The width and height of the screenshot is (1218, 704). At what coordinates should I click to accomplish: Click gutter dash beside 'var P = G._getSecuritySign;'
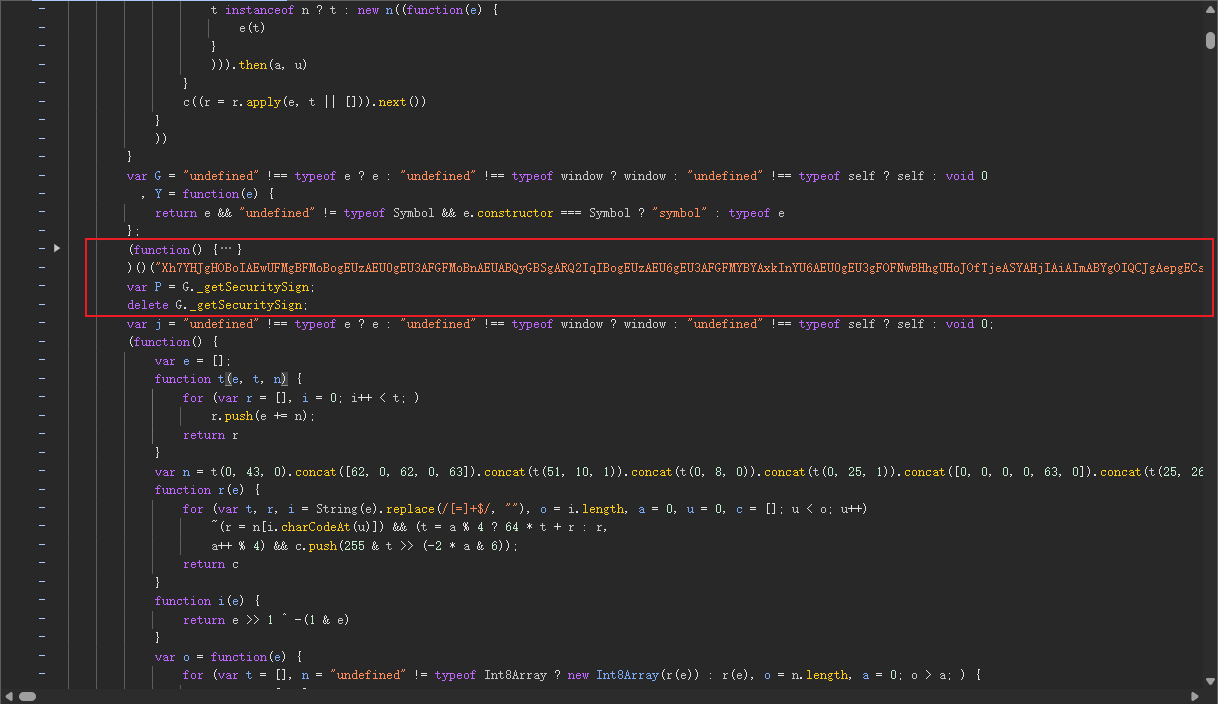coord(42,286)
